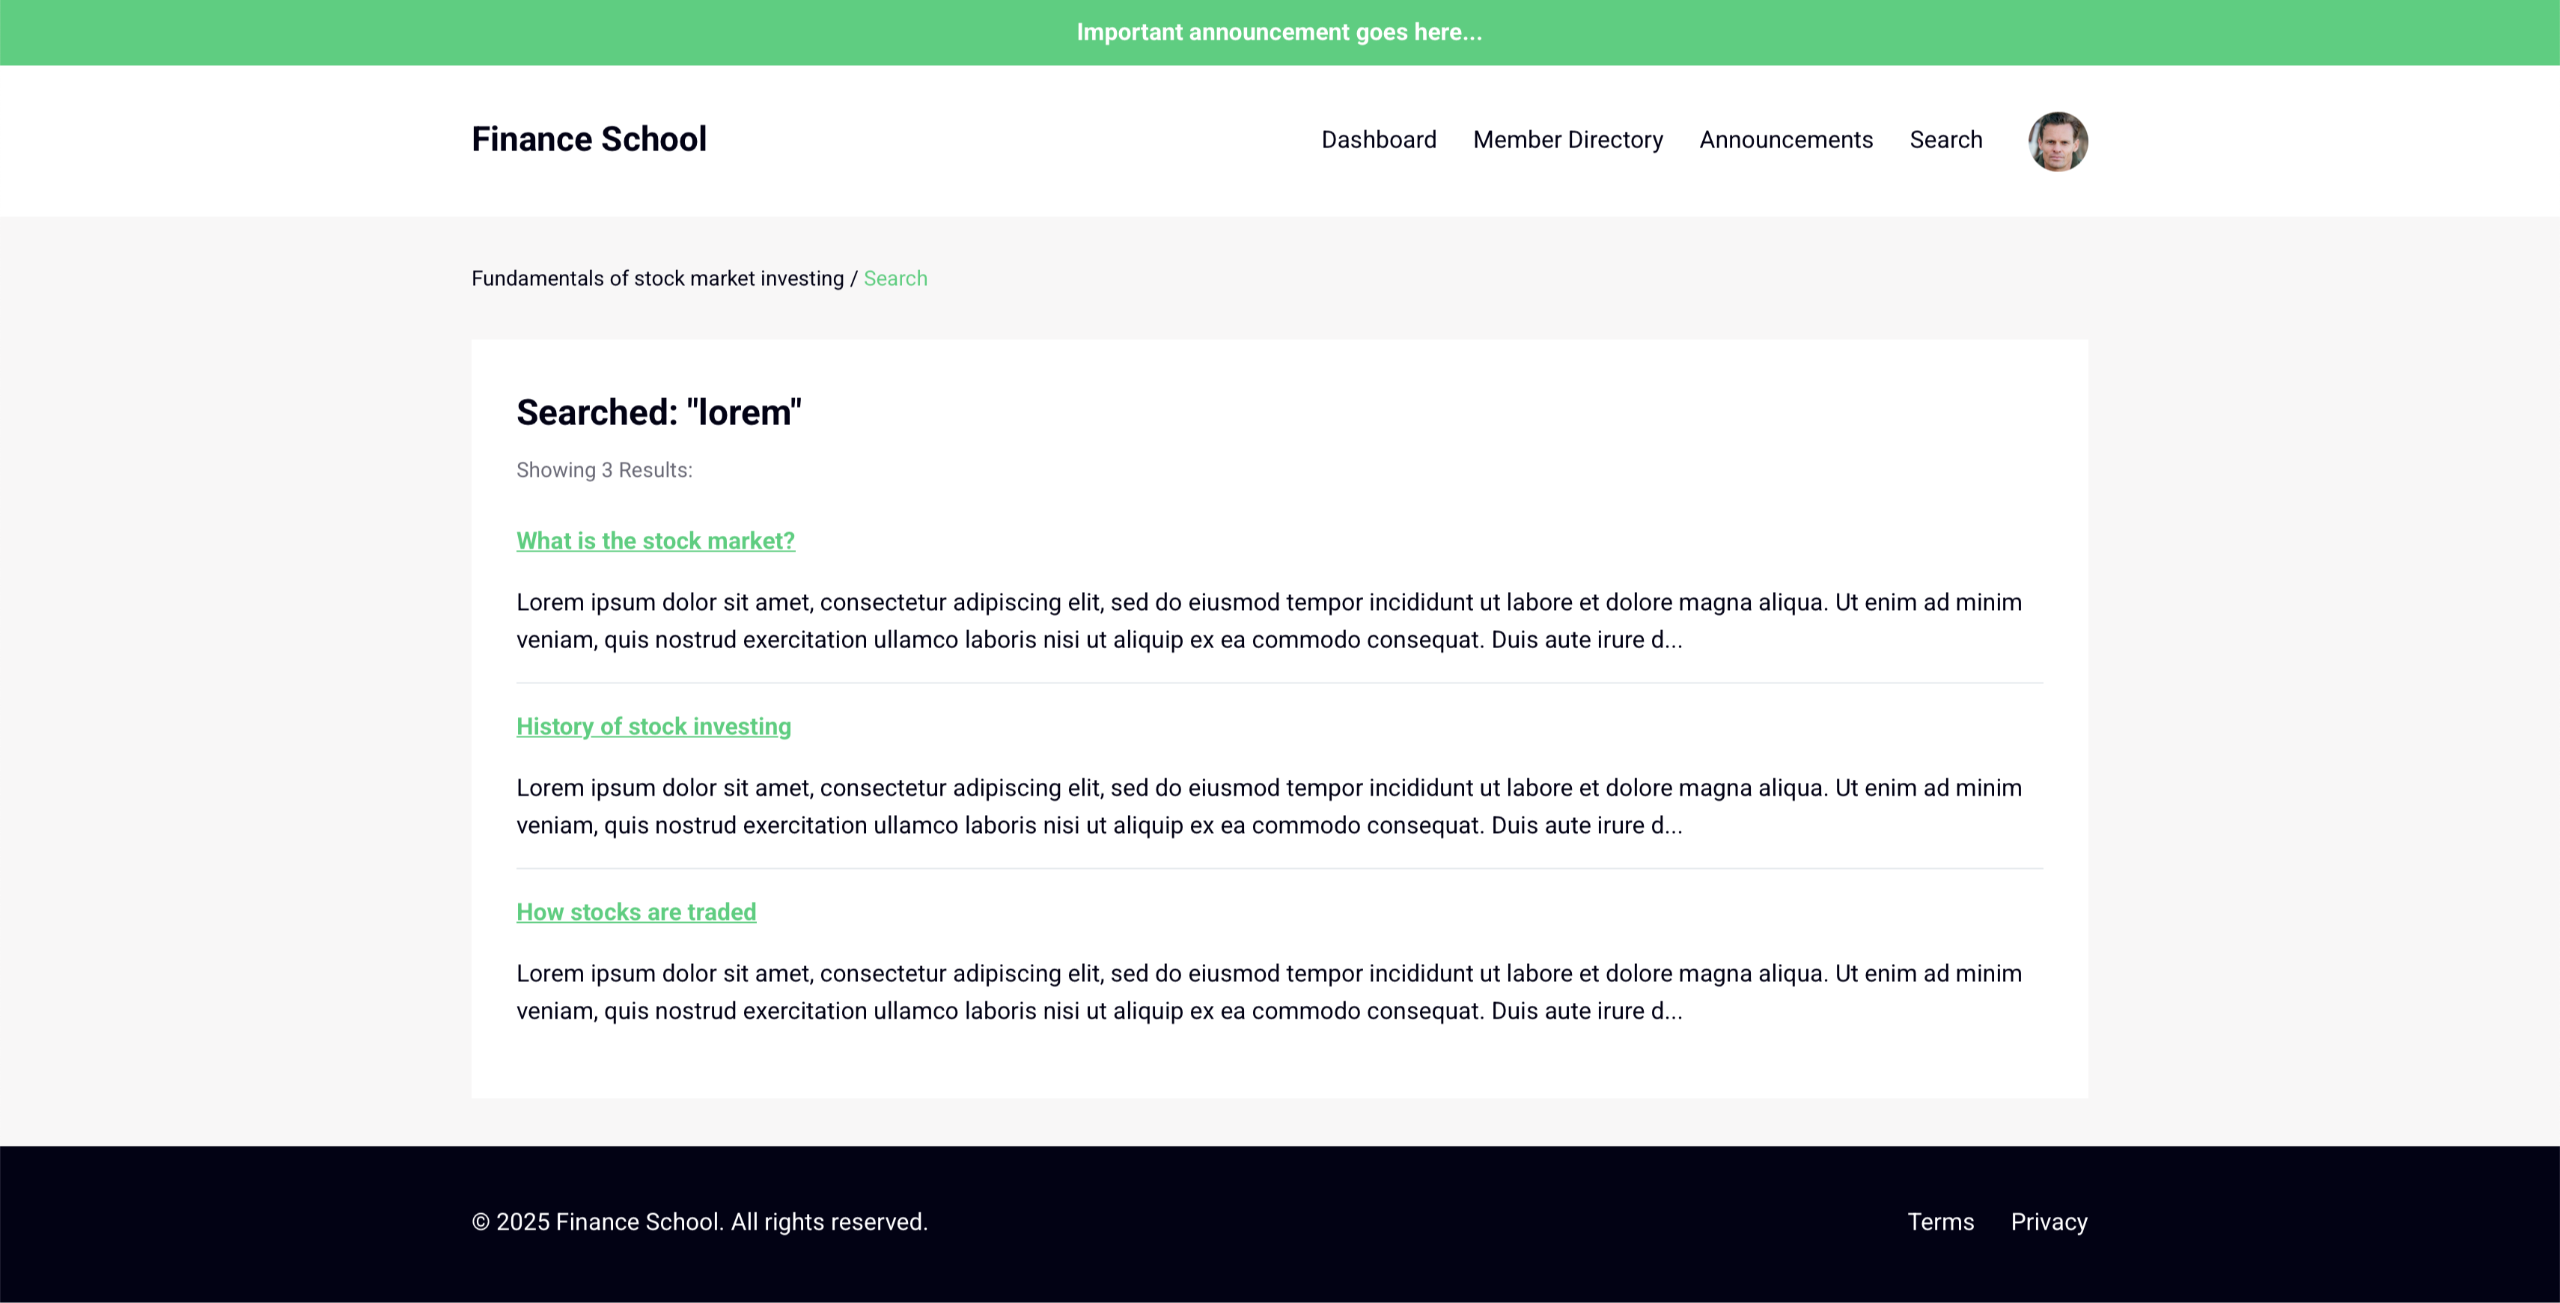This screenshot has width=2560, height=1303.
Task: Click the Searched "lorem" heading
Action: pyautogui.click(x=659, y=413)
